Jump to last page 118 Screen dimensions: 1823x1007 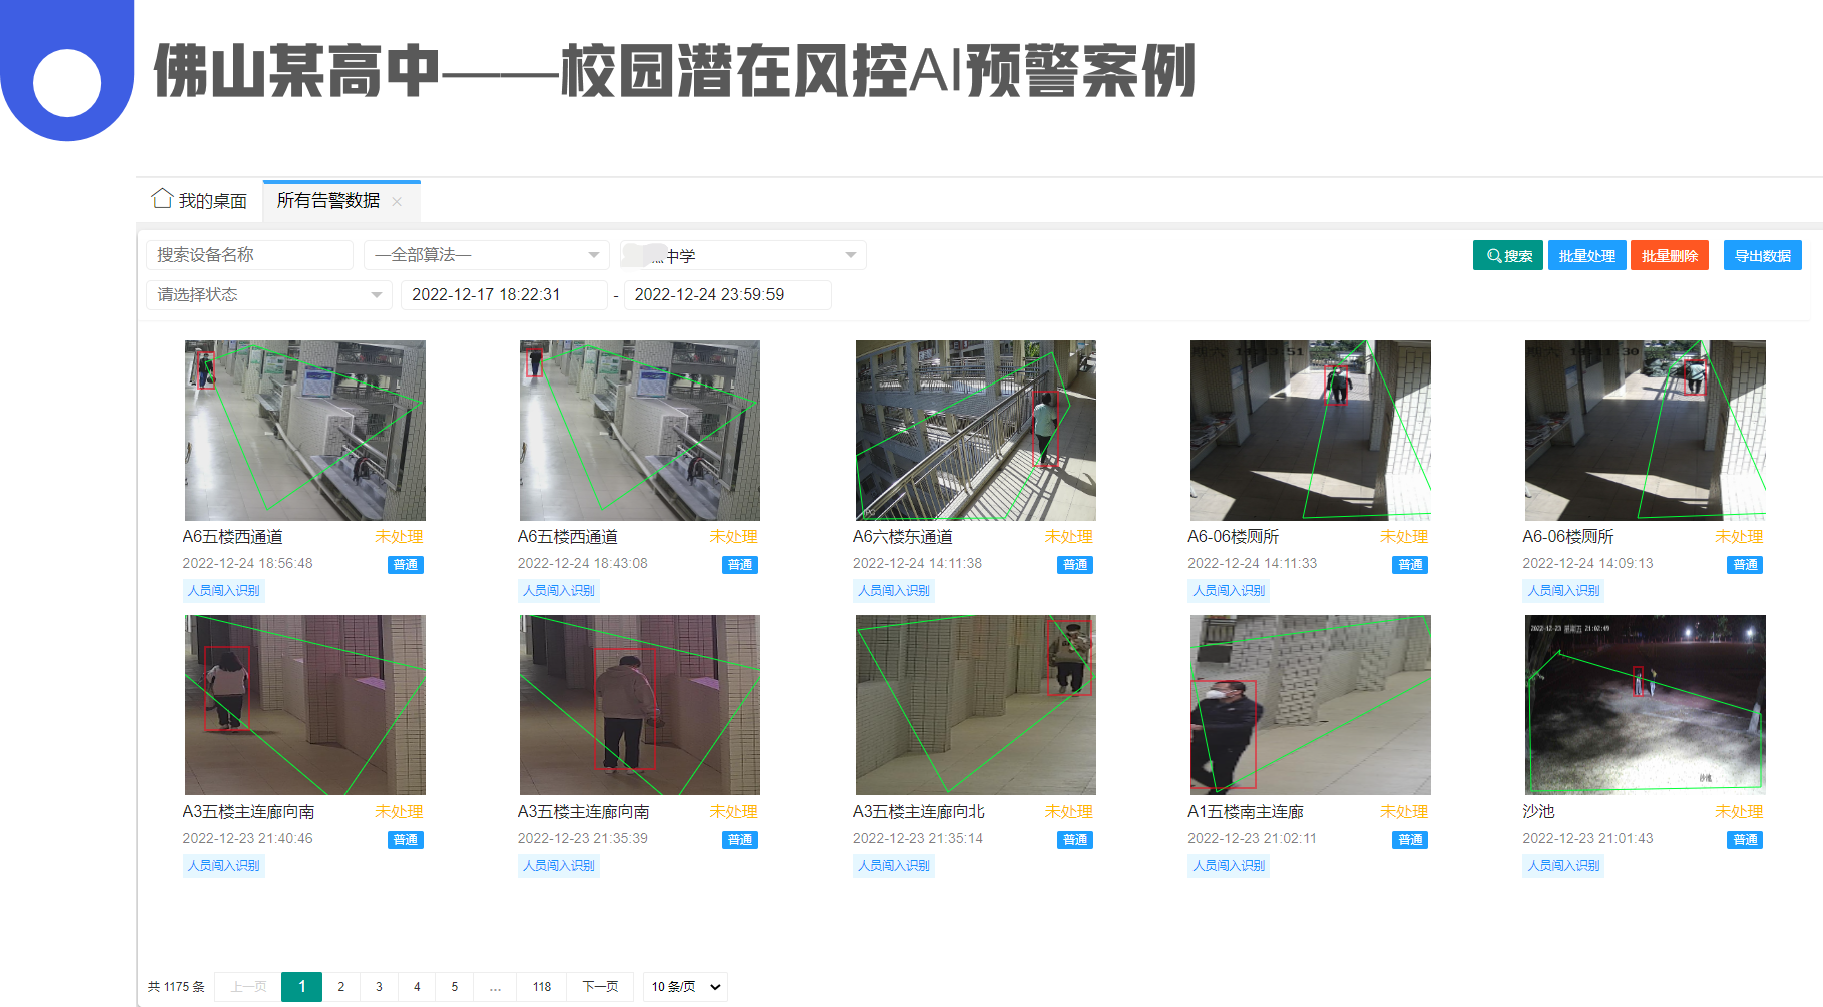[x=542, y=987]
